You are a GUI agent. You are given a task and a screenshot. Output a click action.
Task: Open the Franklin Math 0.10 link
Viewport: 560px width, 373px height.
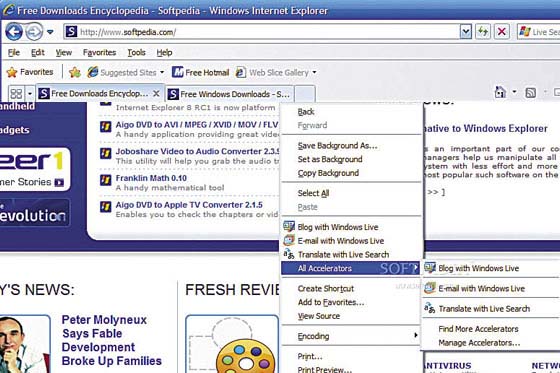click(151, 178)
